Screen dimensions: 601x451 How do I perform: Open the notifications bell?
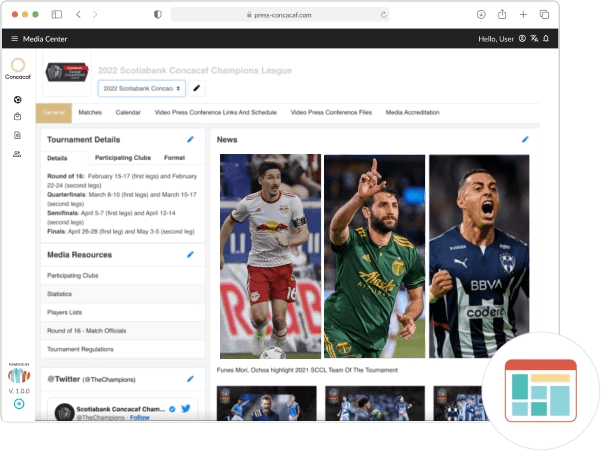tap(546, 39)
